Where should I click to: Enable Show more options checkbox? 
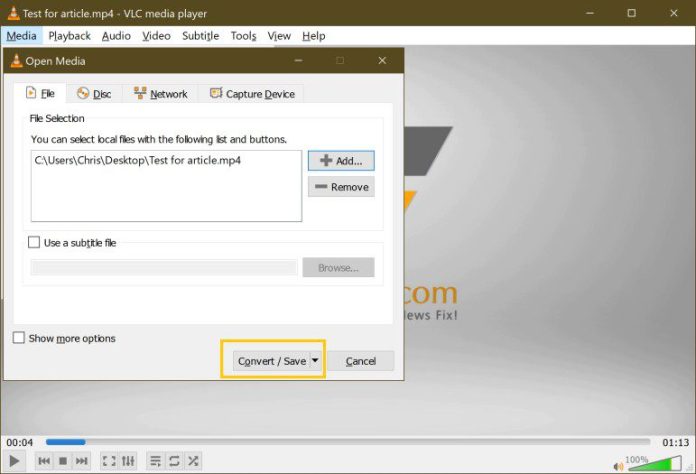[19, 338]
